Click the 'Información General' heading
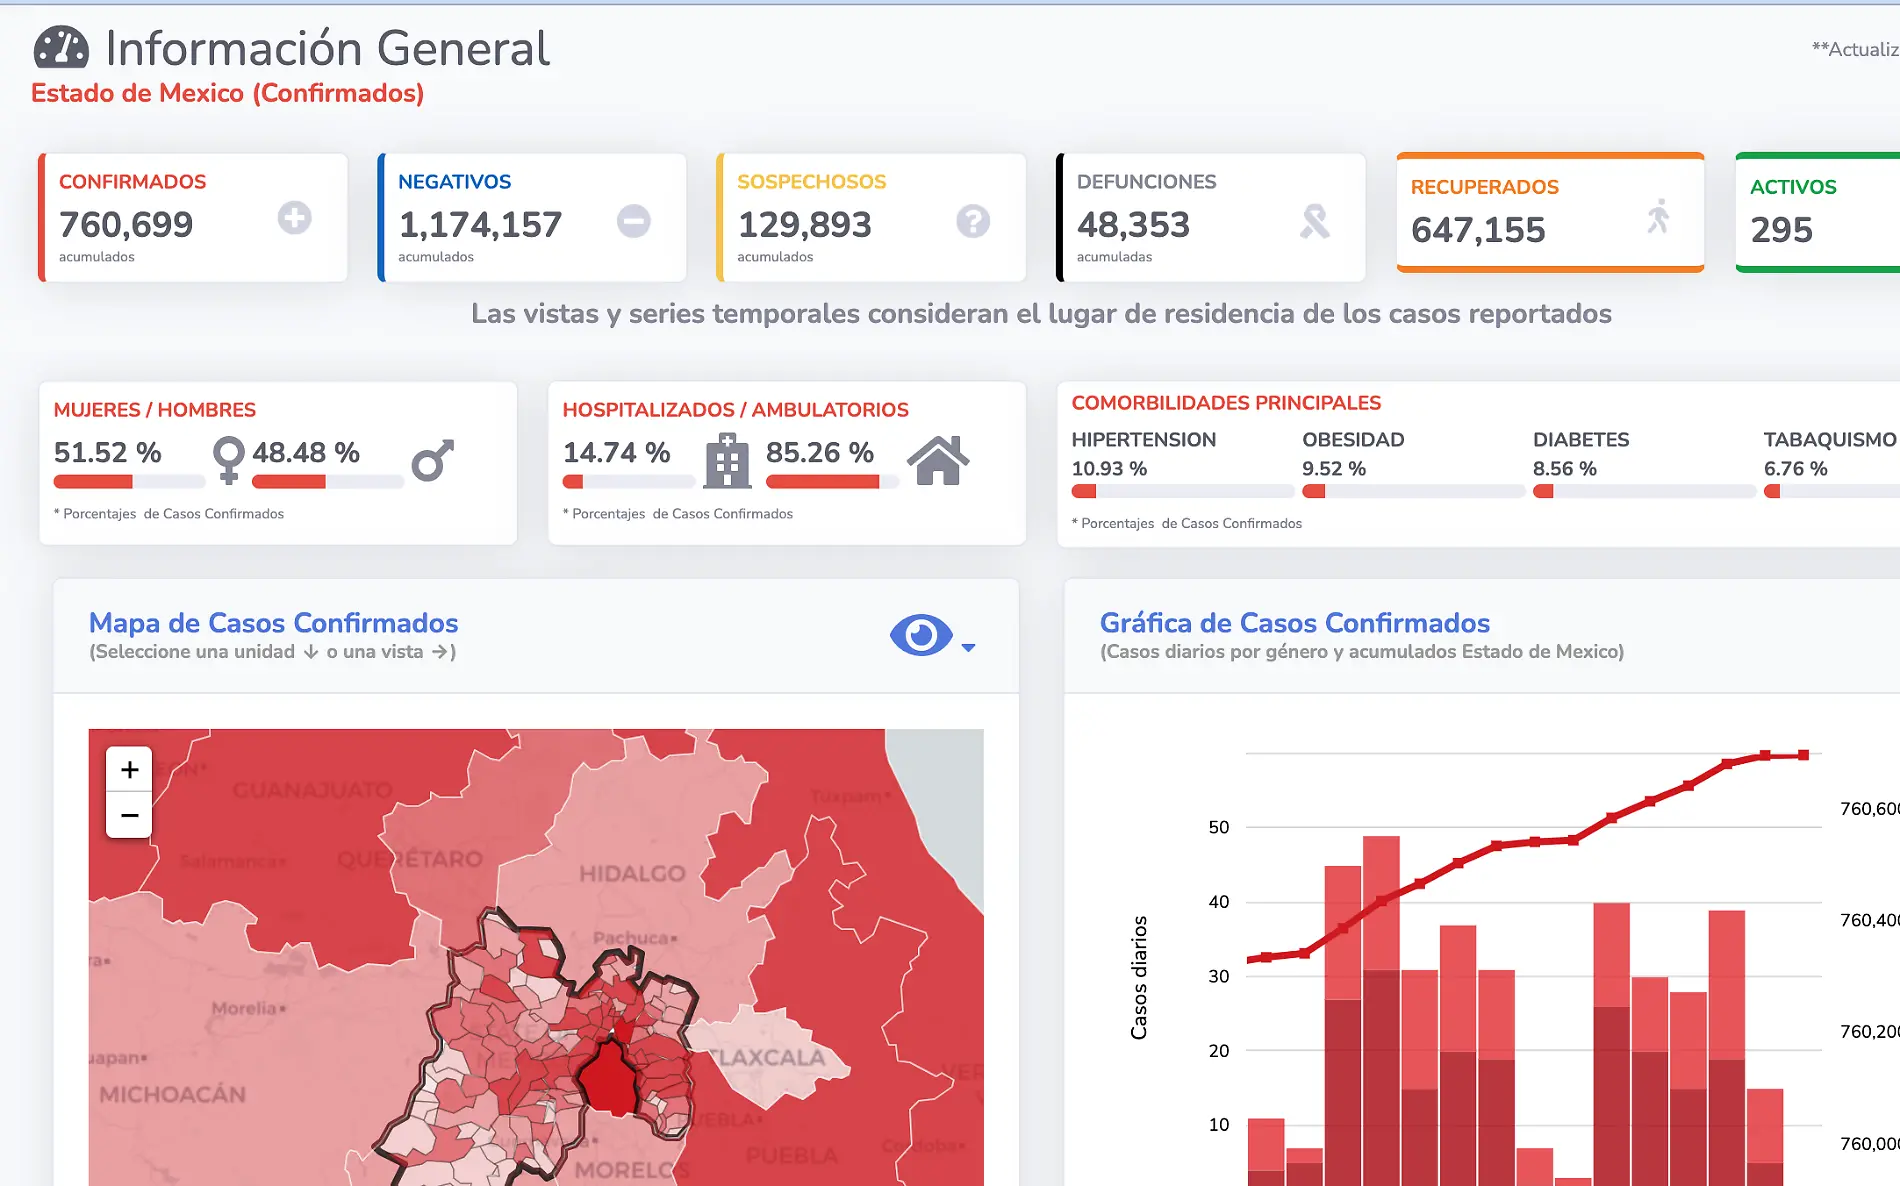 (328, 48)
